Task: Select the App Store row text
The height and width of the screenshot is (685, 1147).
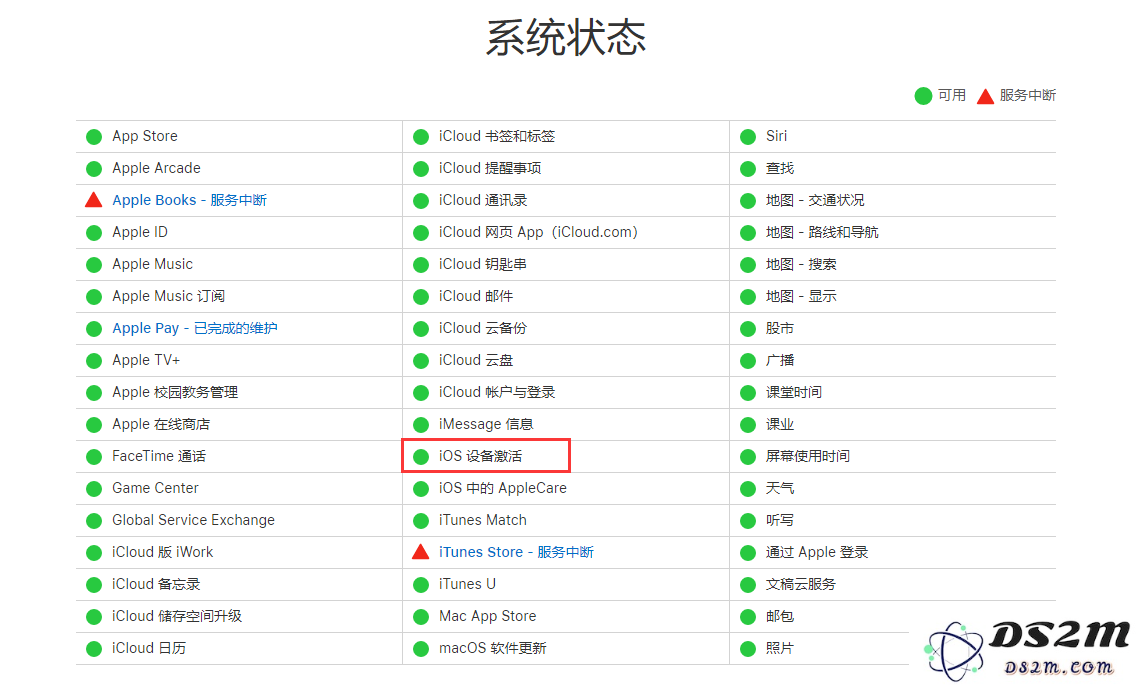Action: (145, 136)
